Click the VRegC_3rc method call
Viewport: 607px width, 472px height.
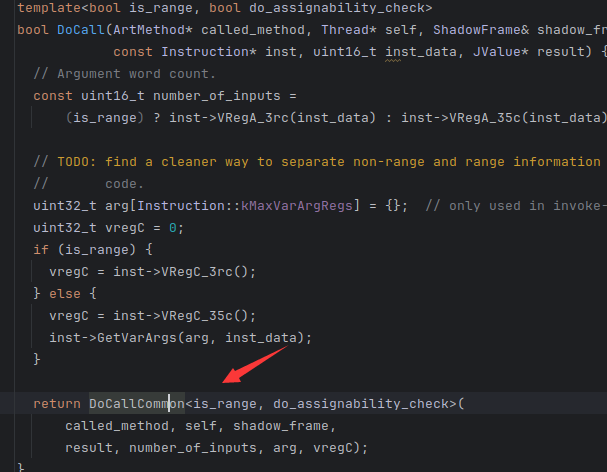[x=202, y=271]
